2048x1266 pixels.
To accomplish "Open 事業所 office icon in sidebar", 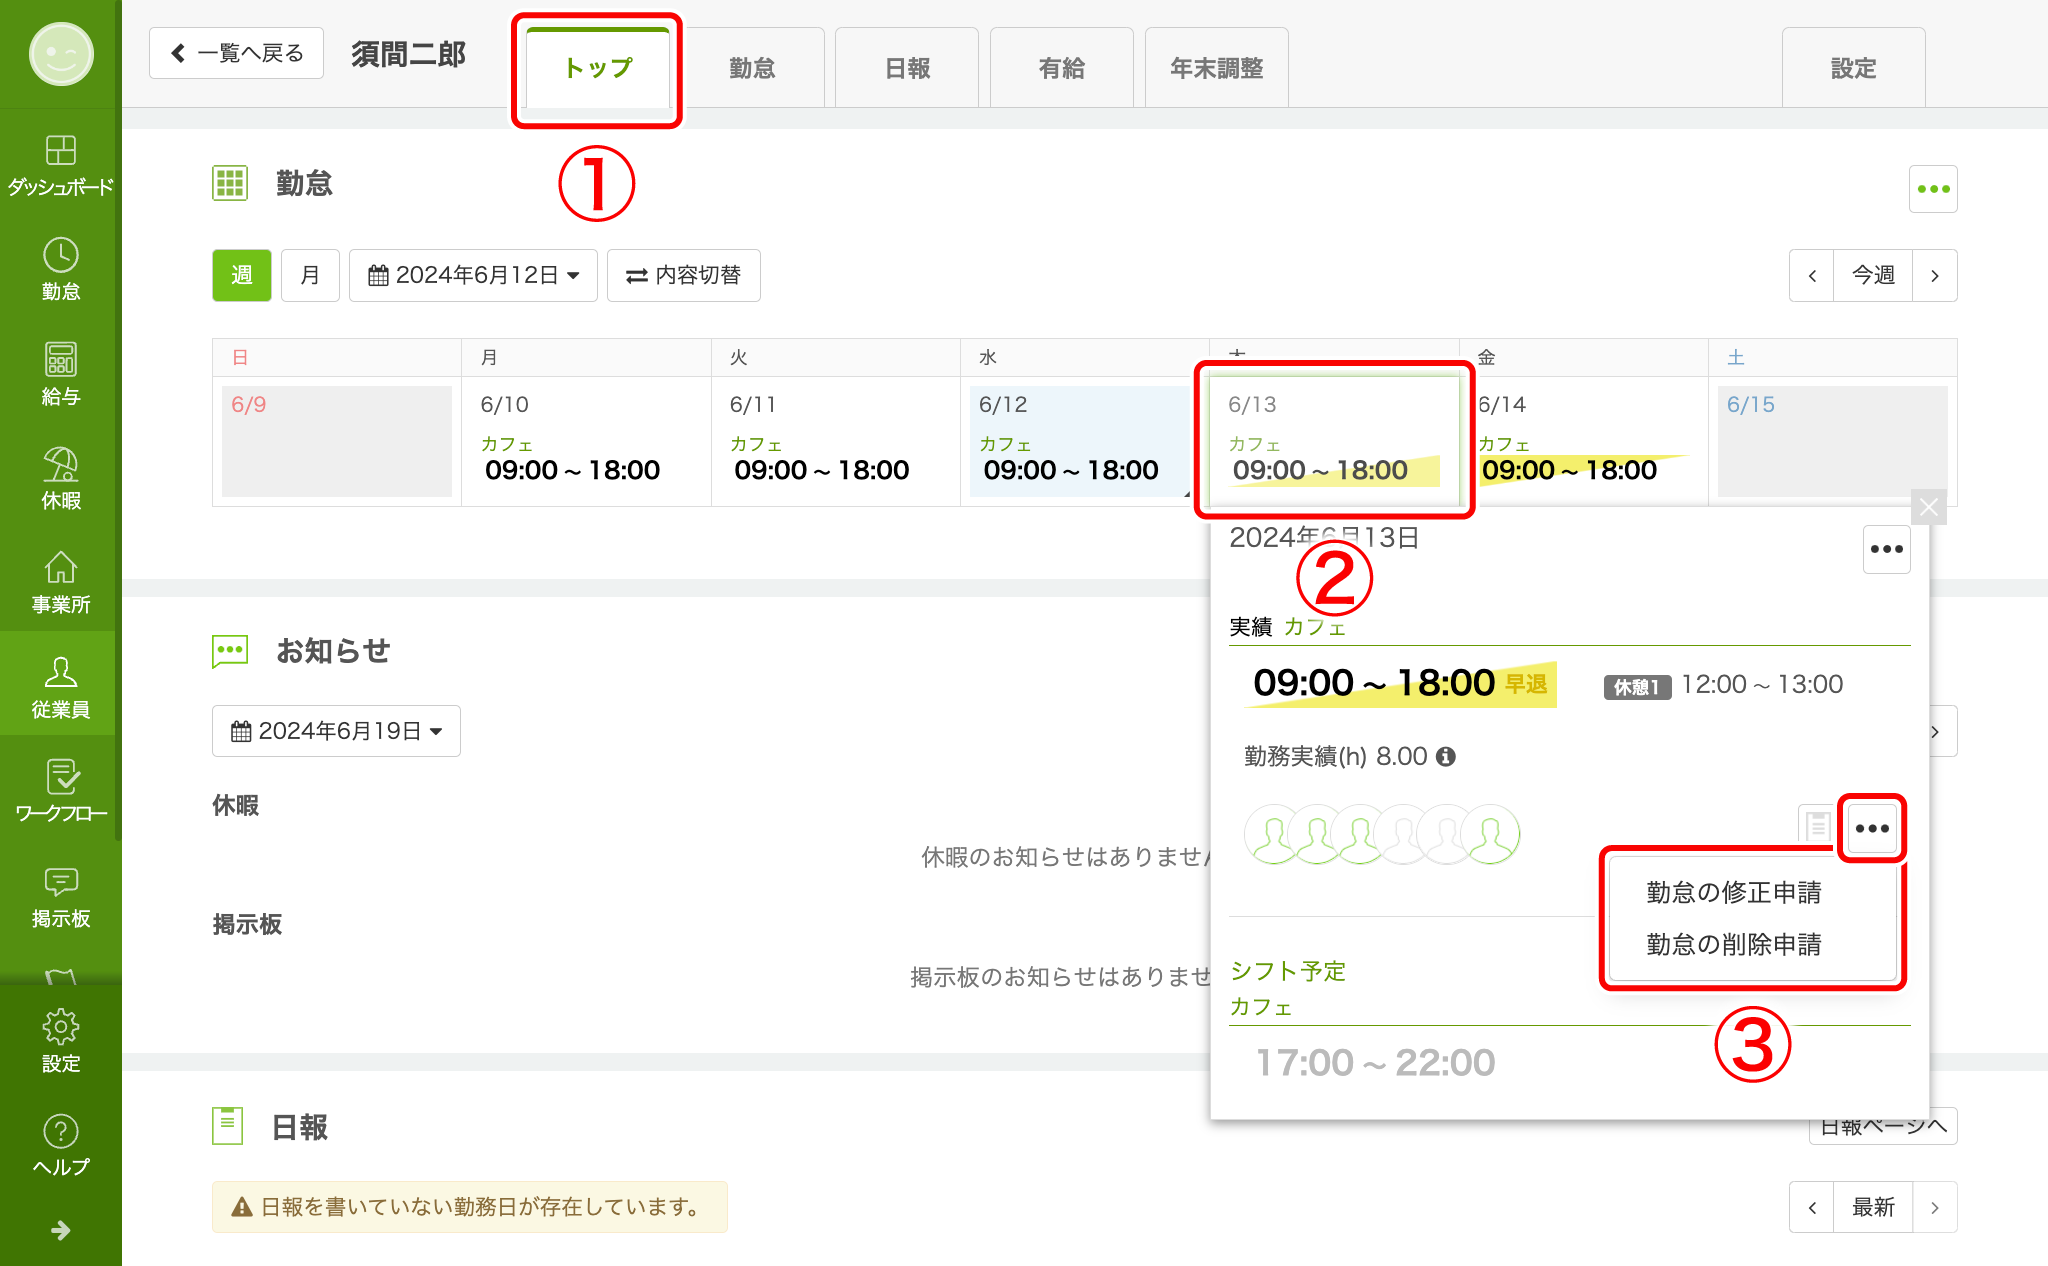I will pos(60,583).
